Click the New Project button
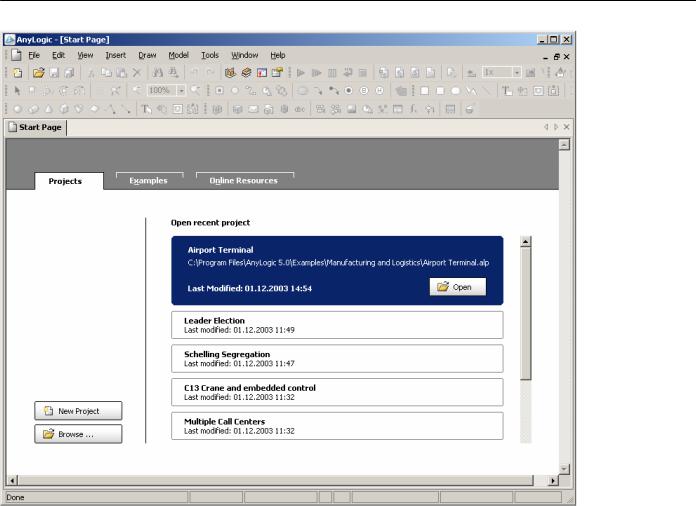Viewport: 696px width, 506px height. 78,411
